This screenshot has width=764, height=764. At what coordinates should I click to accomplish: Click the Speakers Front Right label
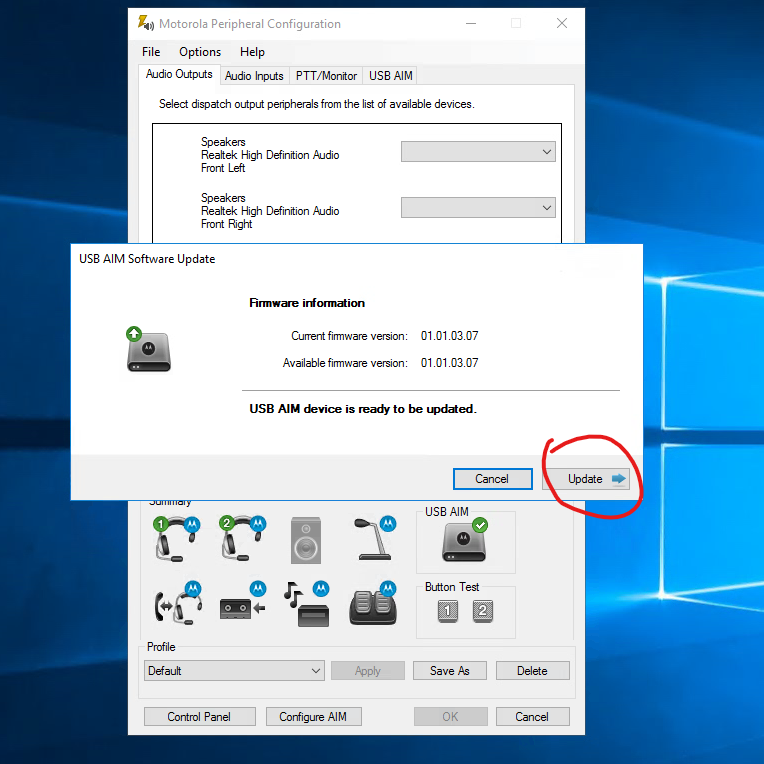click(x=270, y=211)
